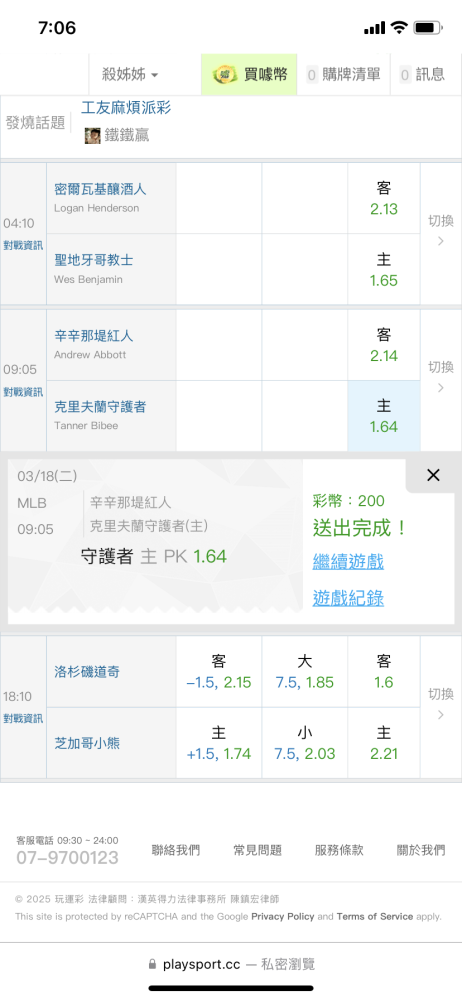Select 主 1.65 odds for 聖地牙哥教士
This screenshot has width=462, height=1000.
[x=384, y=270]
